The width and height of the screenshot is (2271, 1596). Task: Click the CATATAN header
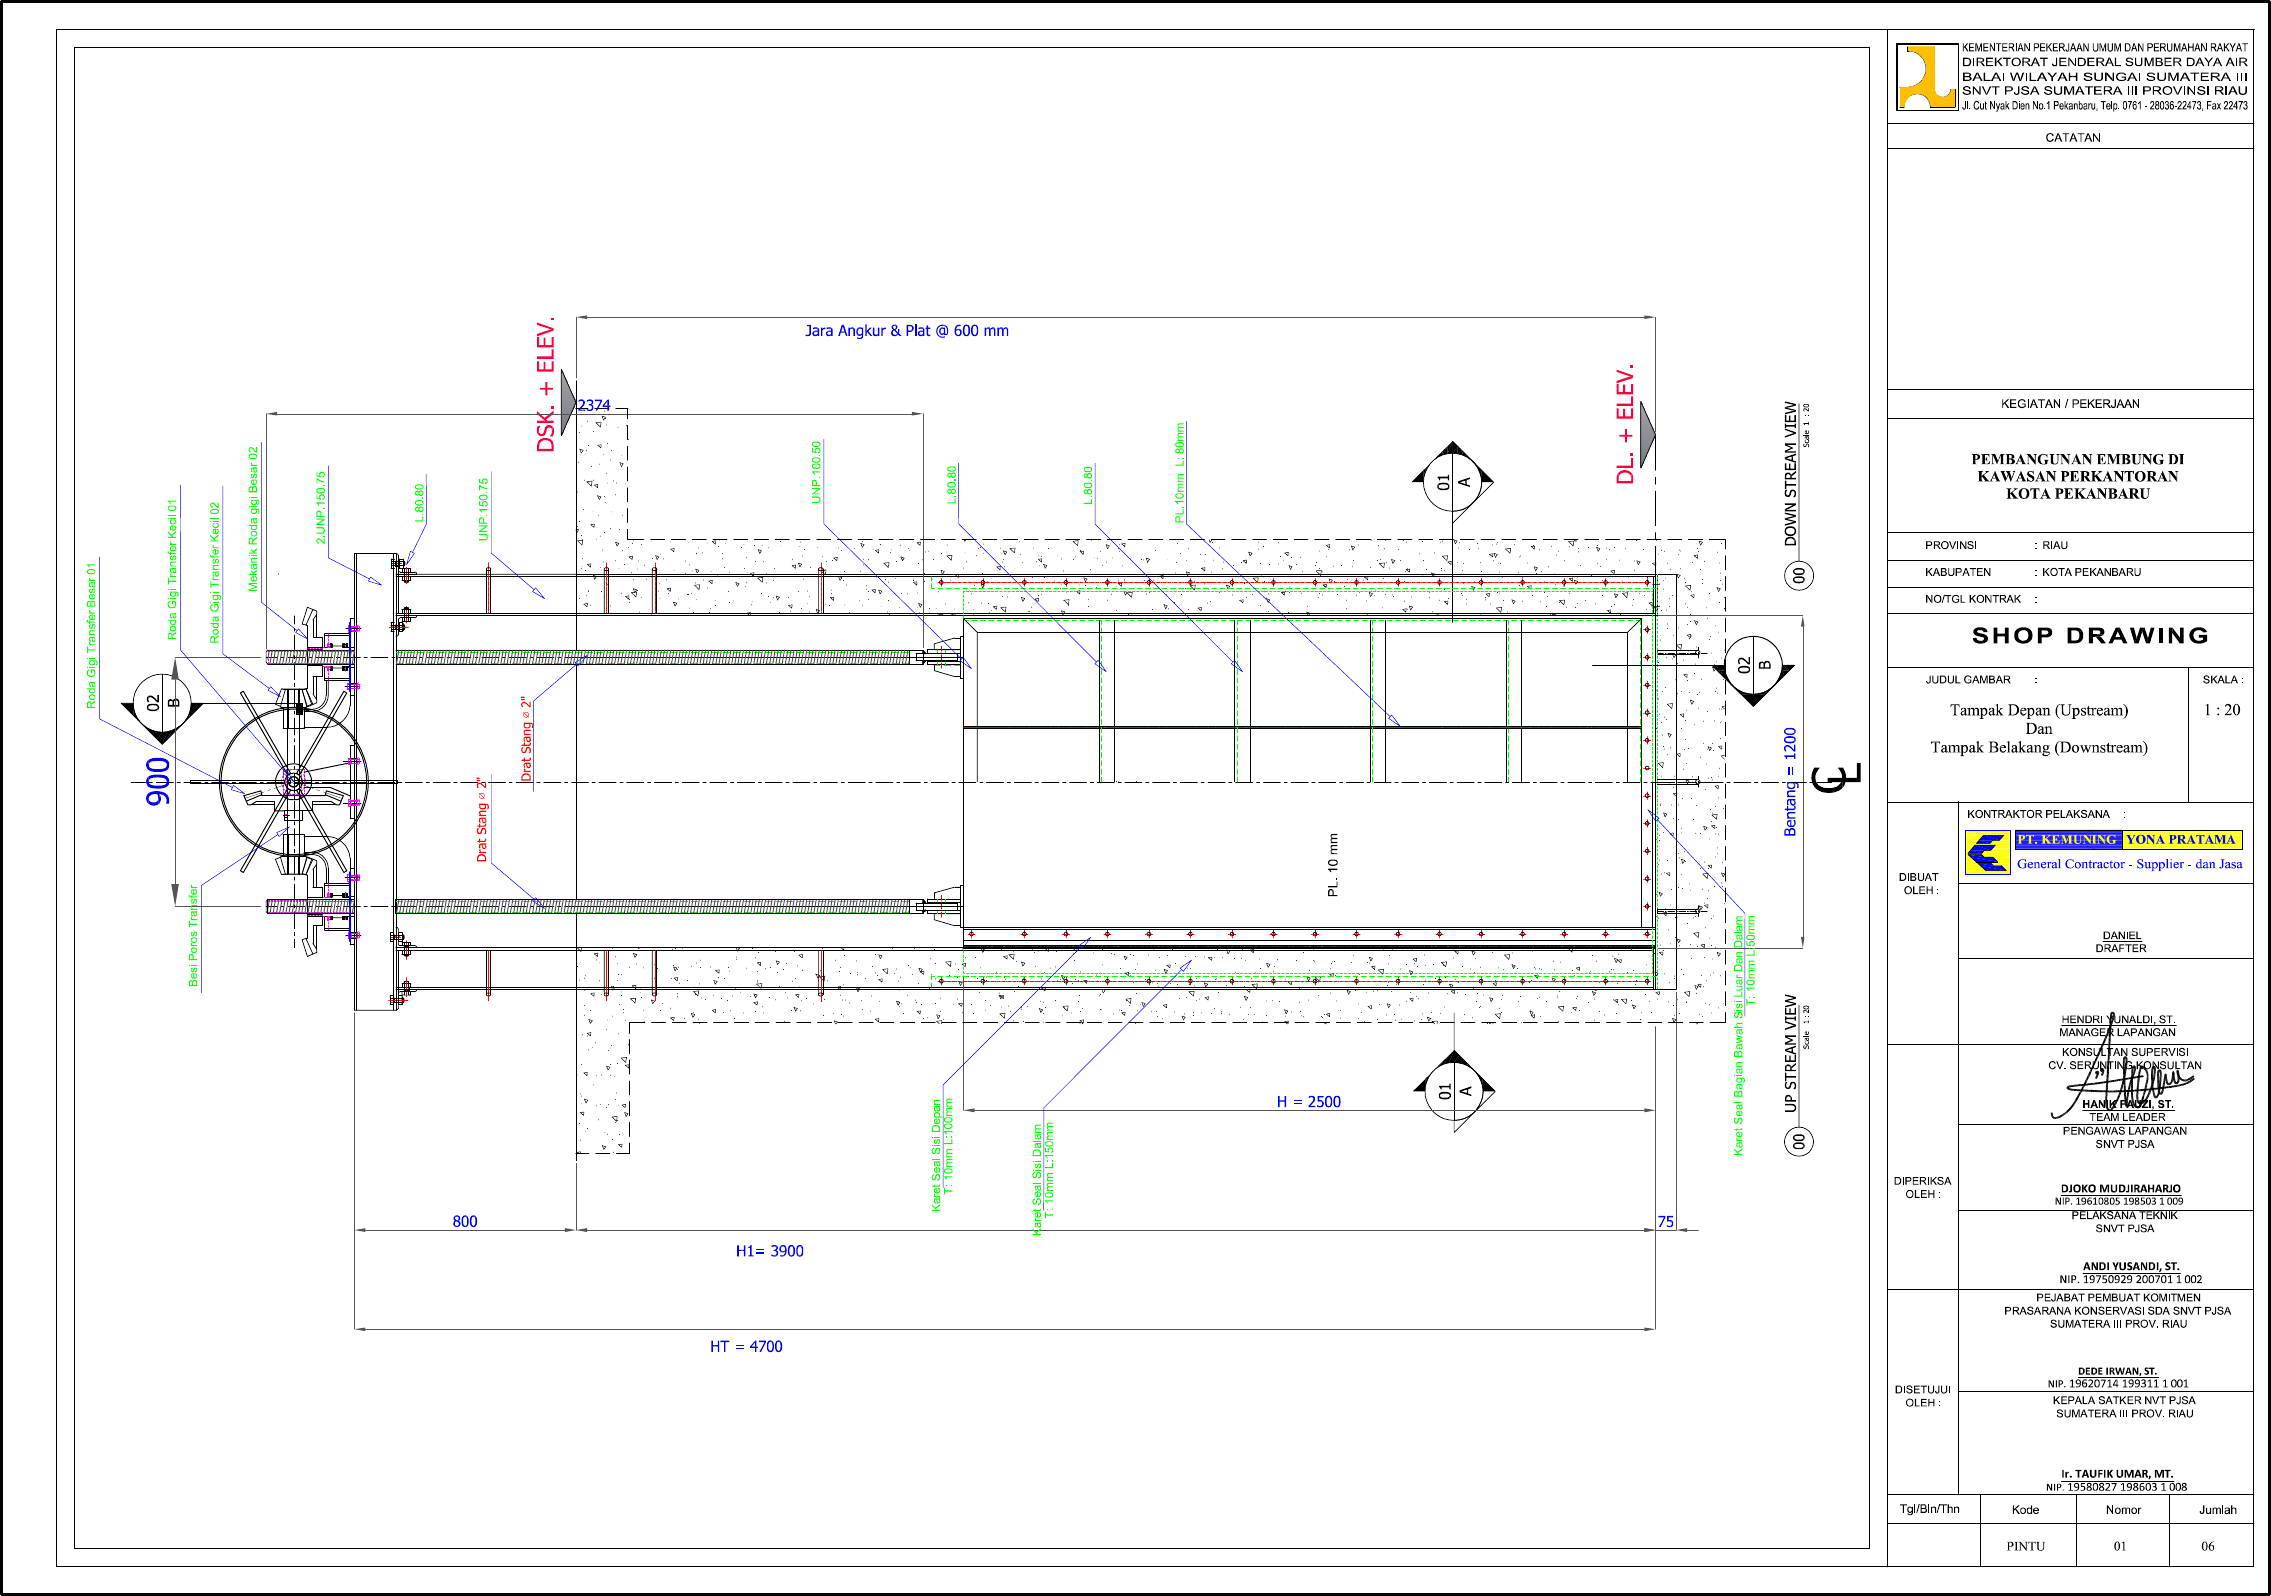pos(2073,138)
